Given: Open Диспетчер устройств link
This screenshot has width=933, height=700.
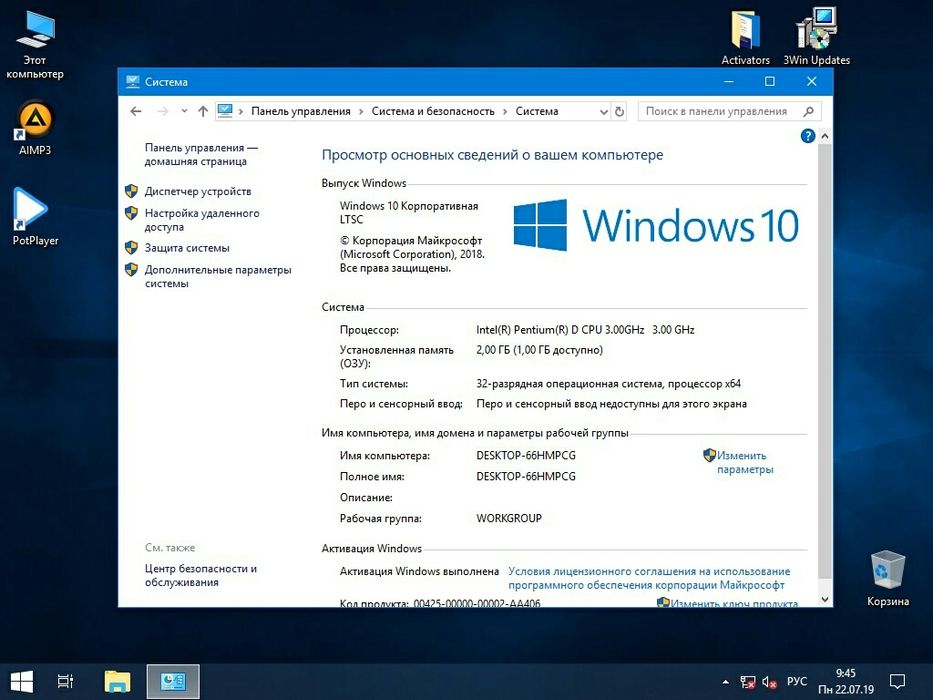Looking at the screenshot, I should [x=198, y=192].
